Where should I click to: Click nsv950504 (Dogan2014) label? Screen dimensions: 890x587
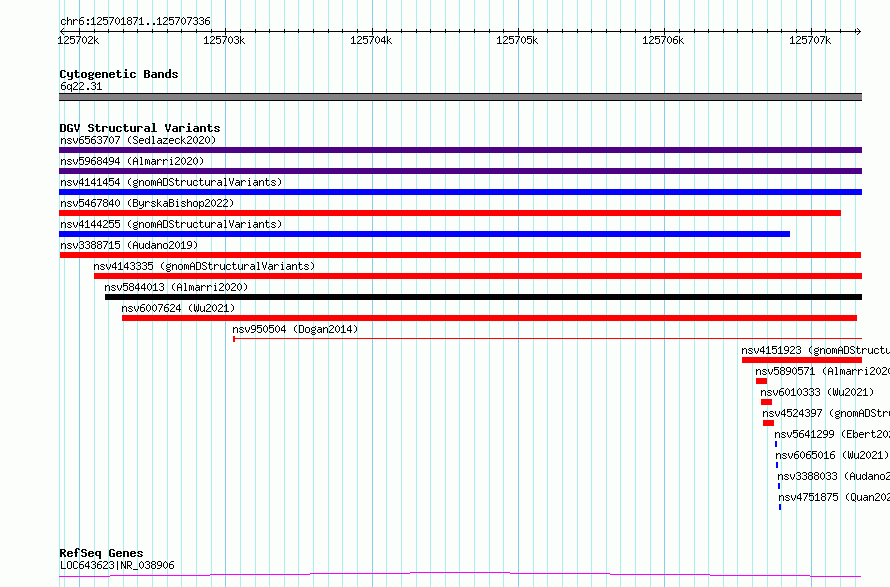point(295,329)
